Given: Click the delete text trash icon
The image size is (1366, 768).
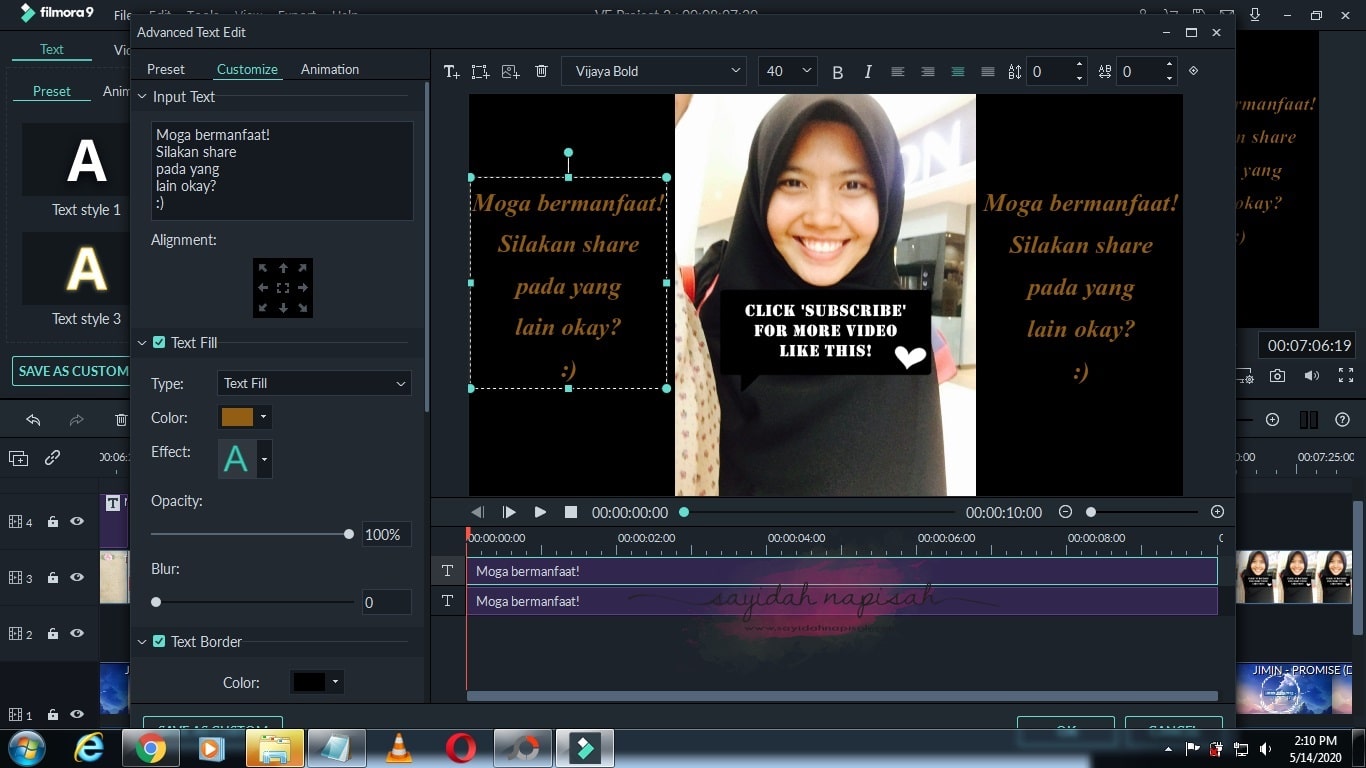Looking at the screenshot, I should coord(541,71).
